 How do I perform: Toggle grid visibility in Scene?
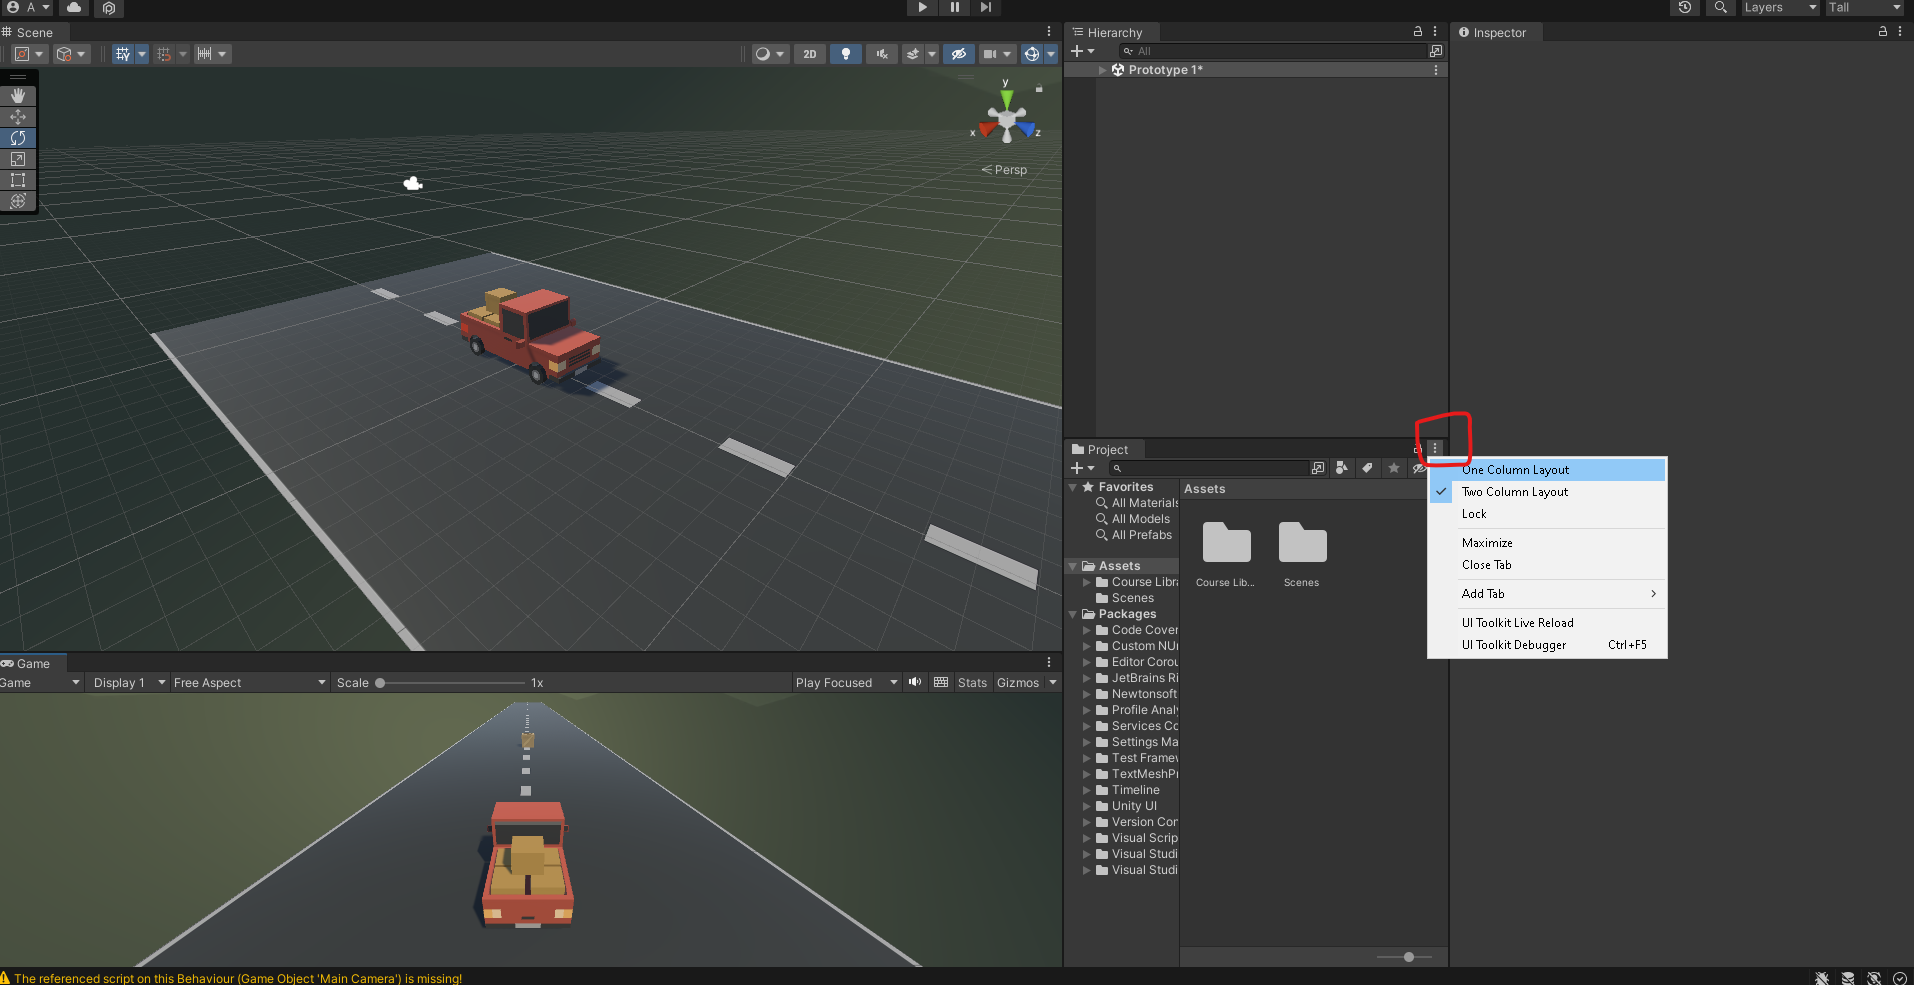pos(123,54)
